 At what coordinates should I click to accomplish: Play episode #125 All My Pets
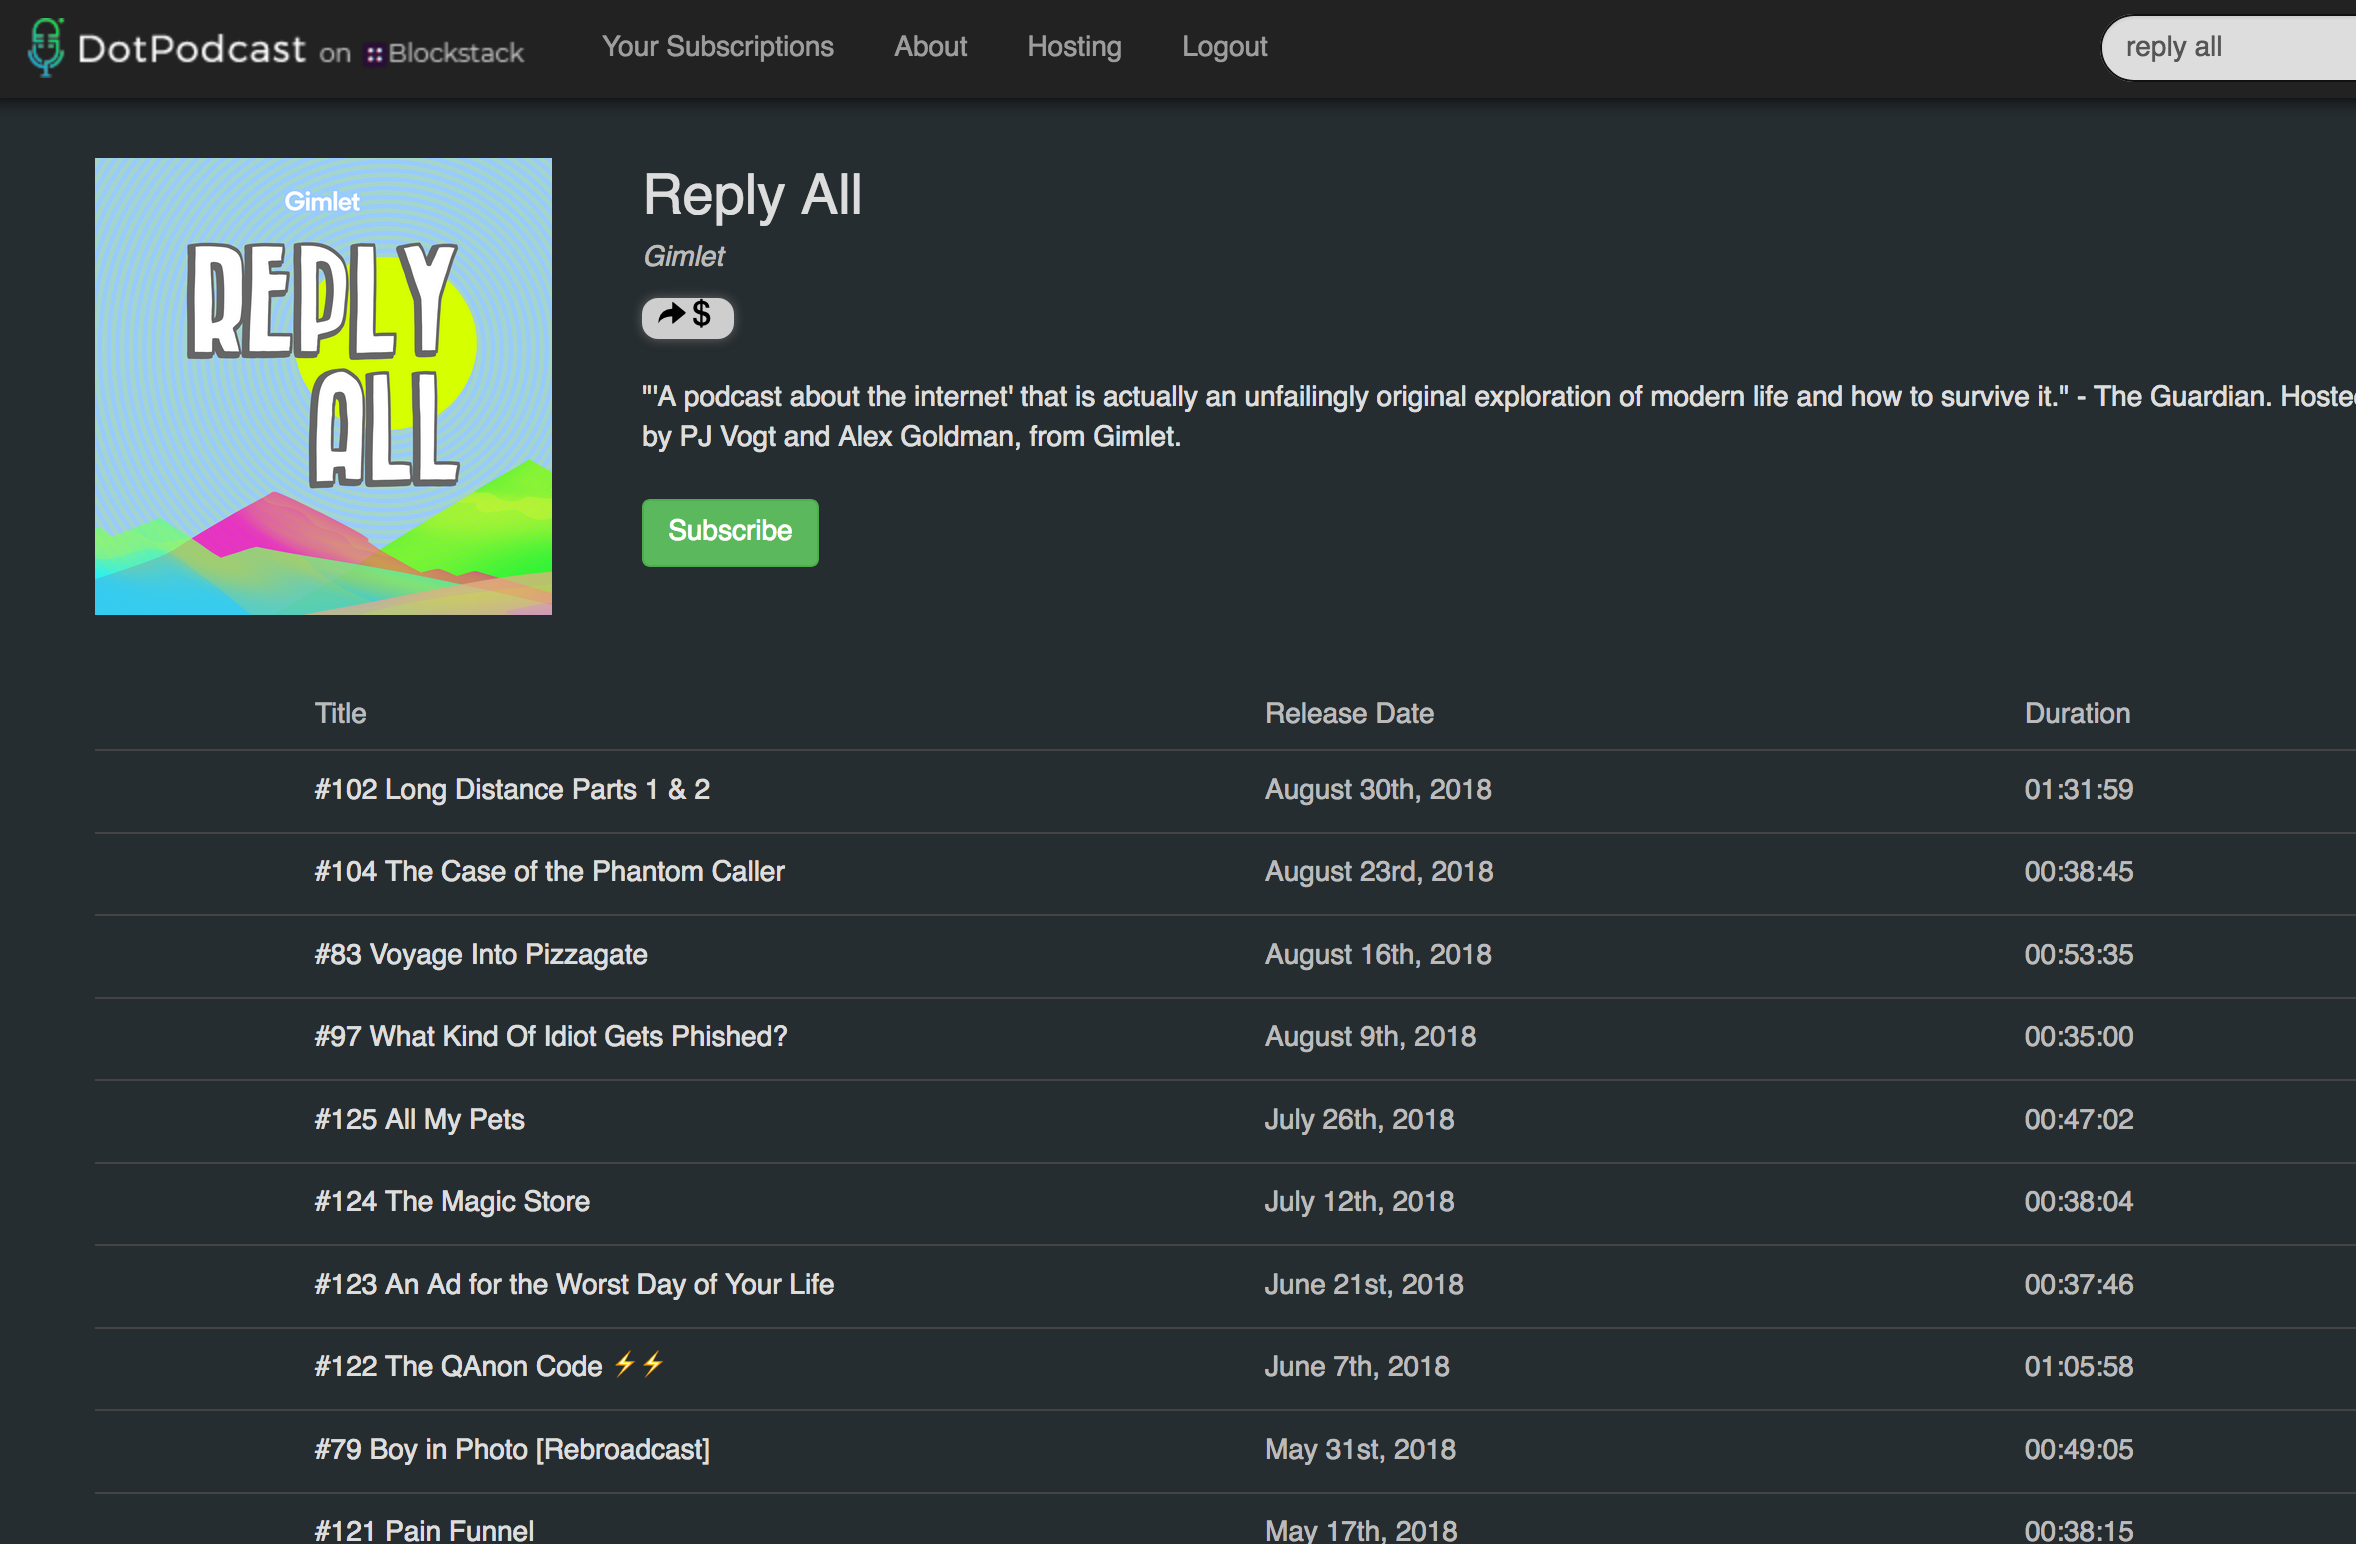click(420, 1119)
